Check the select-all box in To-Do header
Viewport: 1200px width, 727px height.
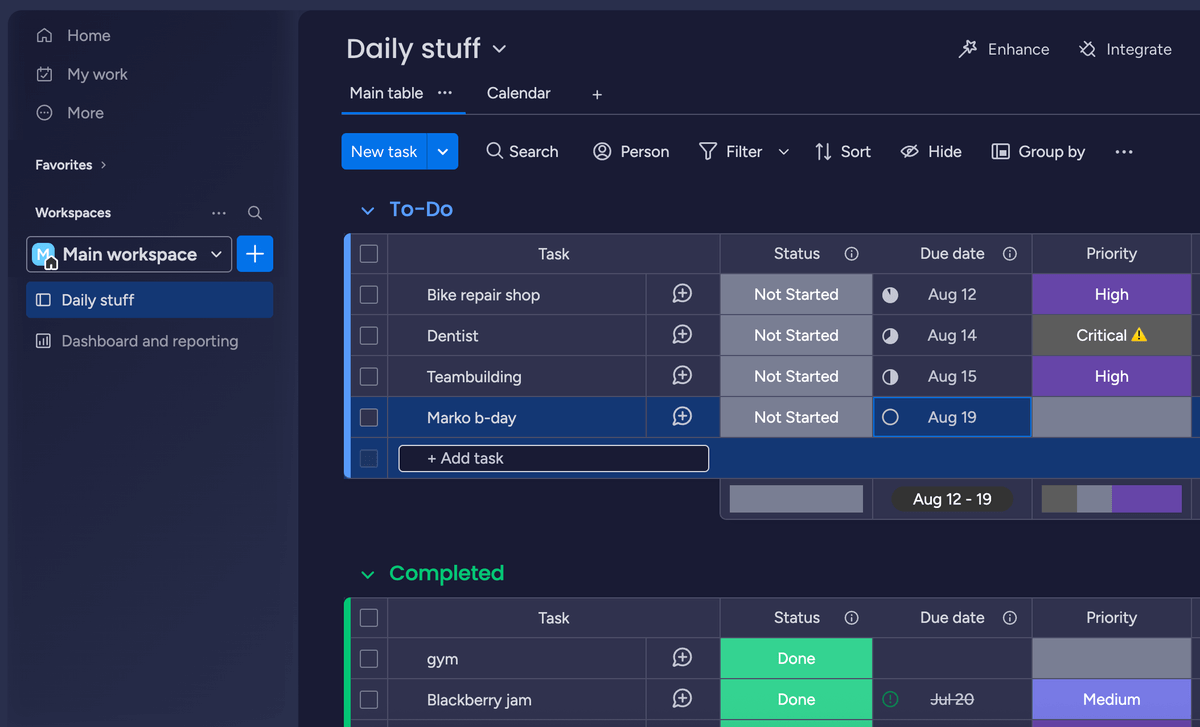[x=368, y=253]
